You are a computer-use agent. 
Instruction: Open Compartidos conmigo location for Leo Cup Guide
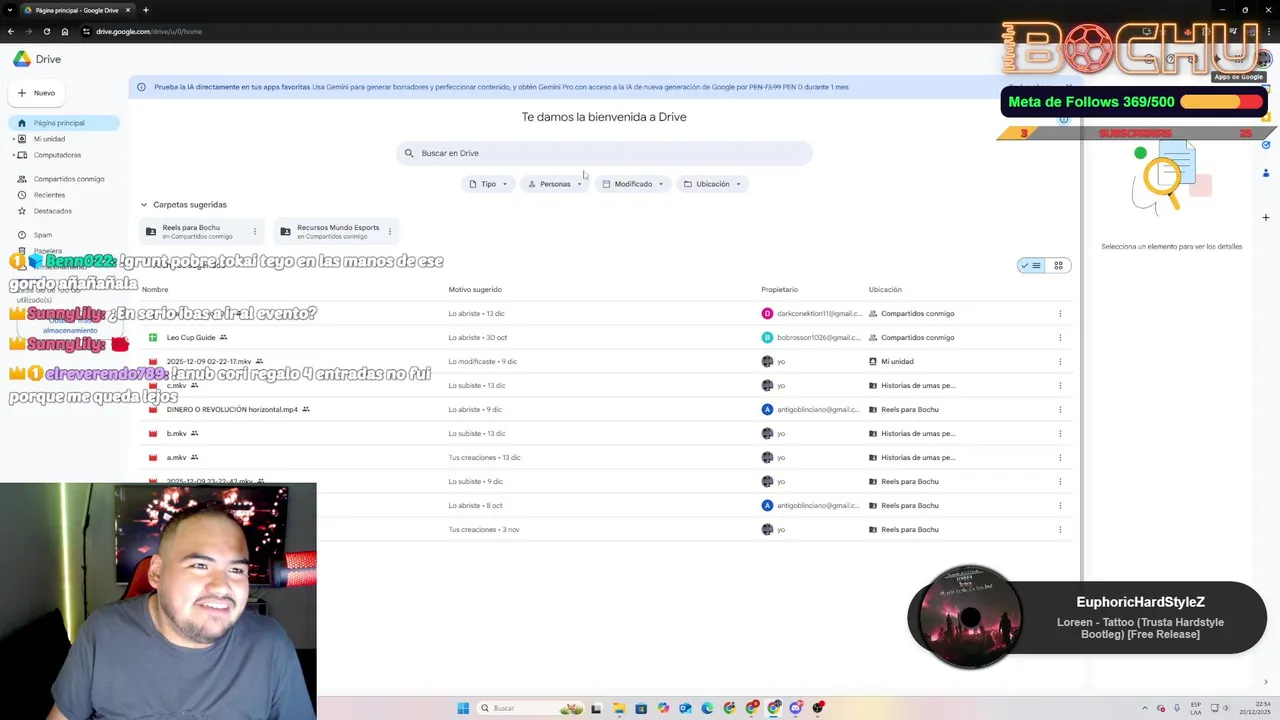[911, 338]
